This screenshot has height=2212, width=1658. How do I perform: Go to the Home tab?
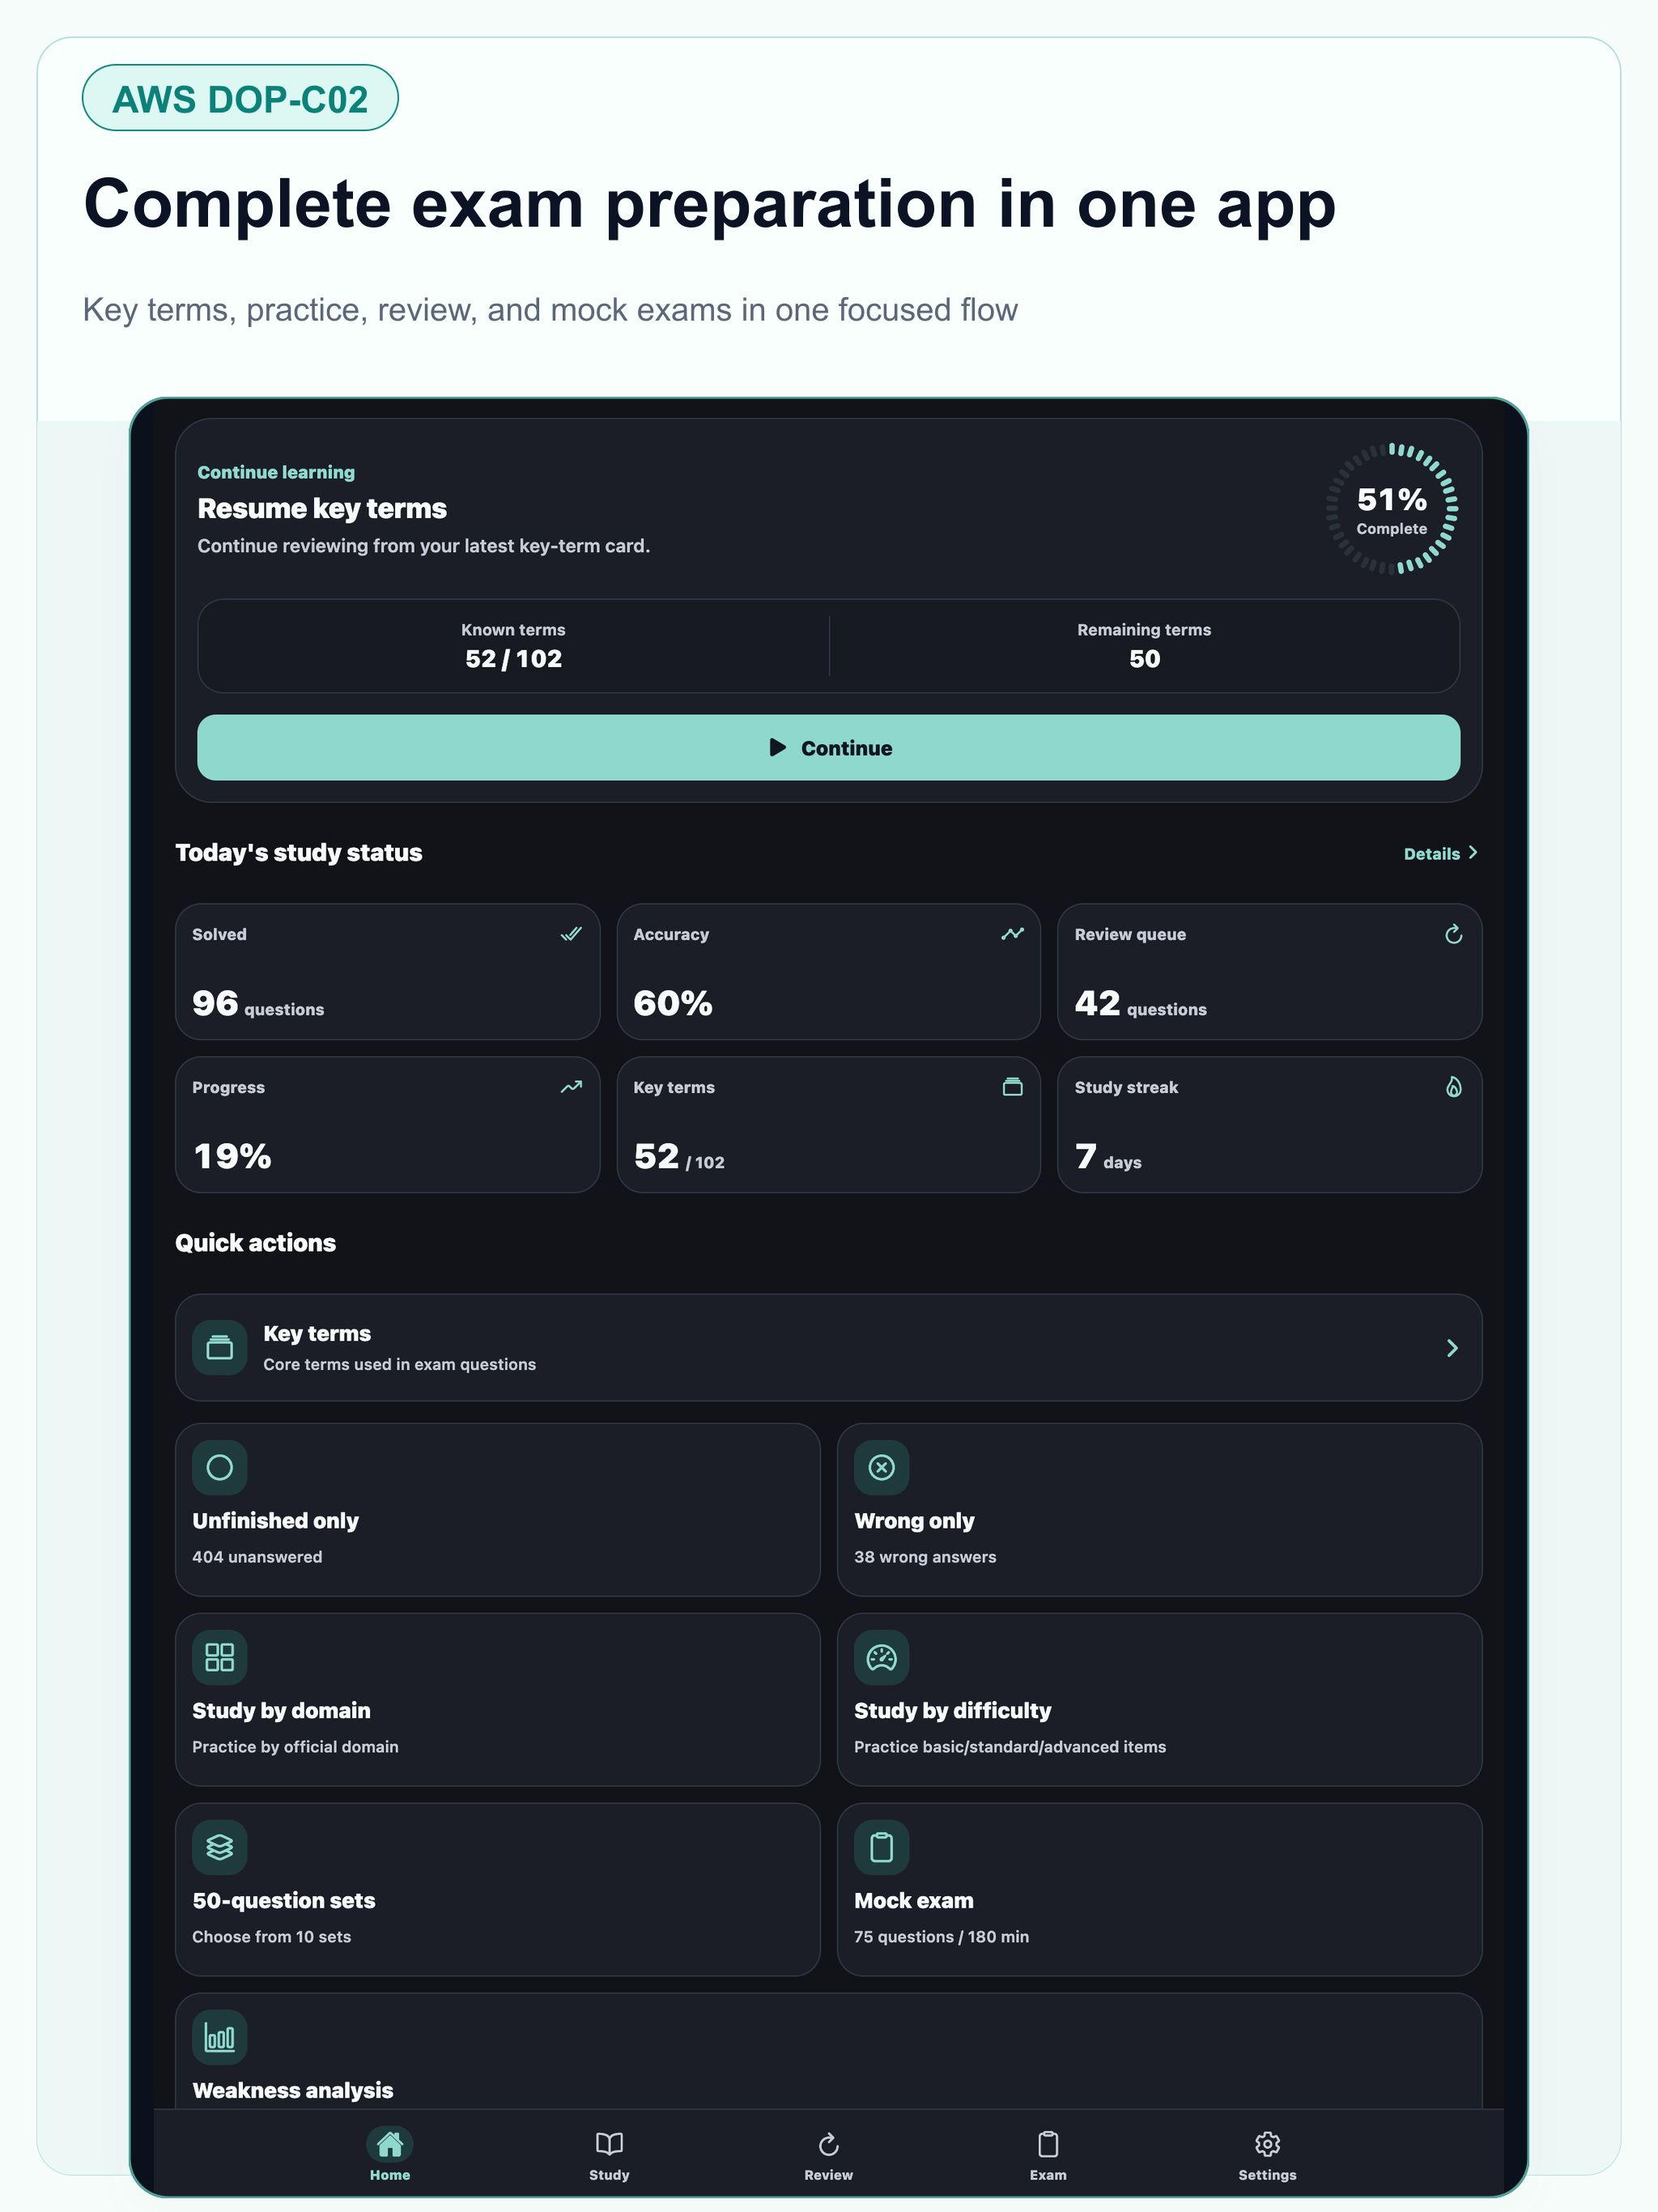click(x=390, y=2154)
